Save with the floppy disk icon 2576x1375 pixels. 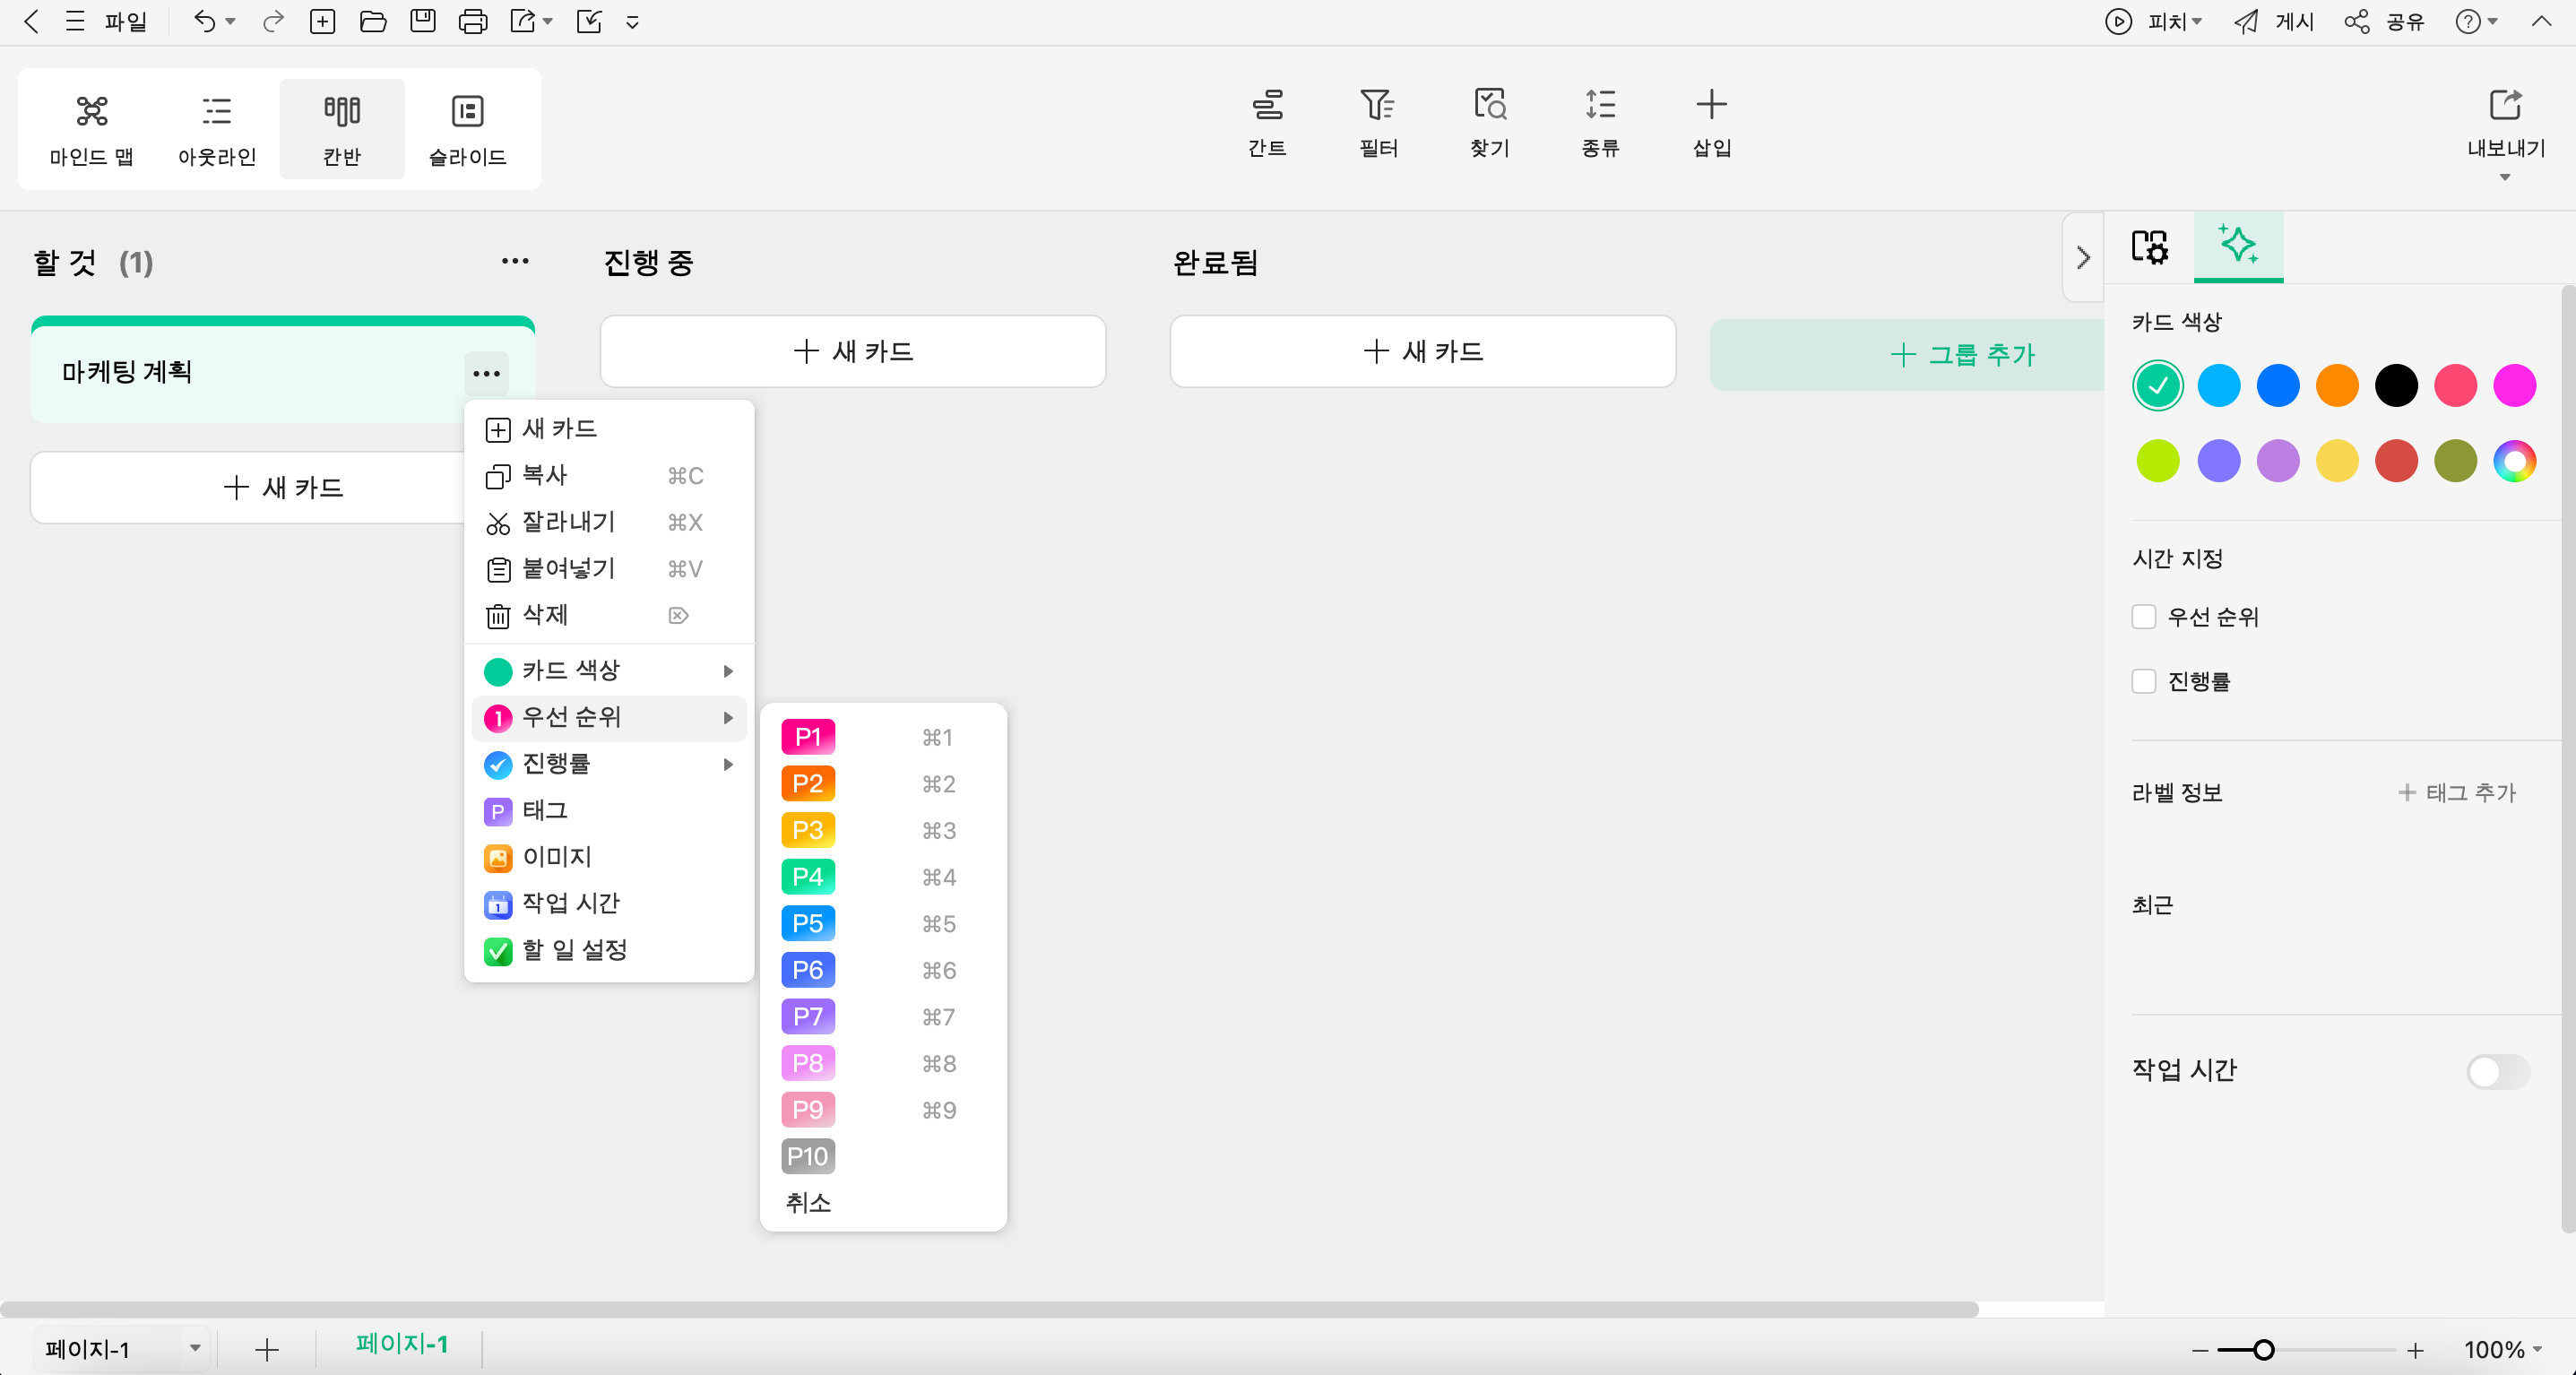coord(423,21)
